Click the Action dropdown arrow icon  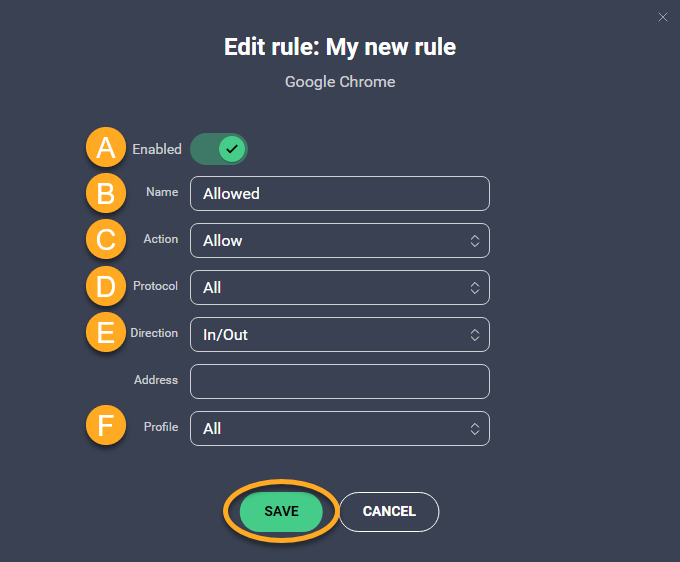[x=475, y=240]
